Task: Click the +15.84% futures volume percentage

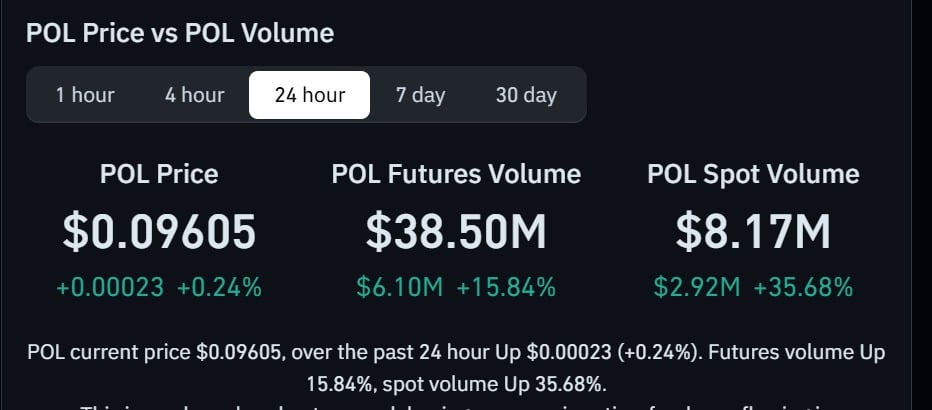Action: coord(506,288)
